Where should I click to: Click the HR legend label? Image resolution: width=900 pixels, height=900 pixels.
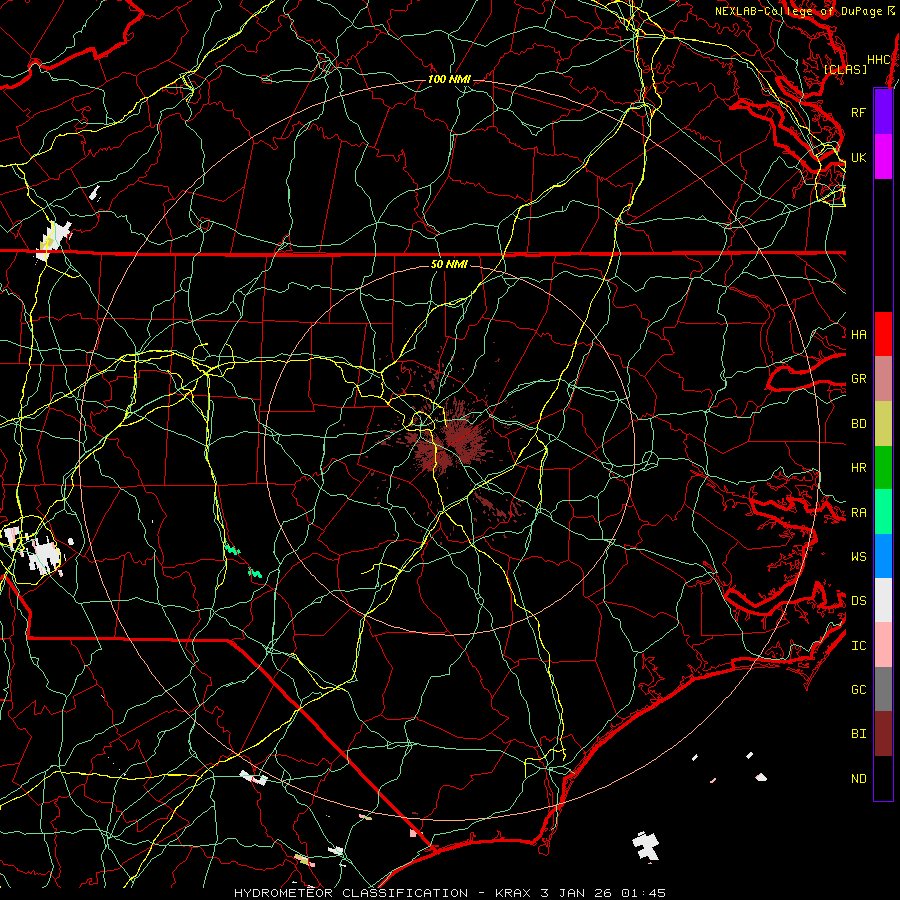pos(858,468)
